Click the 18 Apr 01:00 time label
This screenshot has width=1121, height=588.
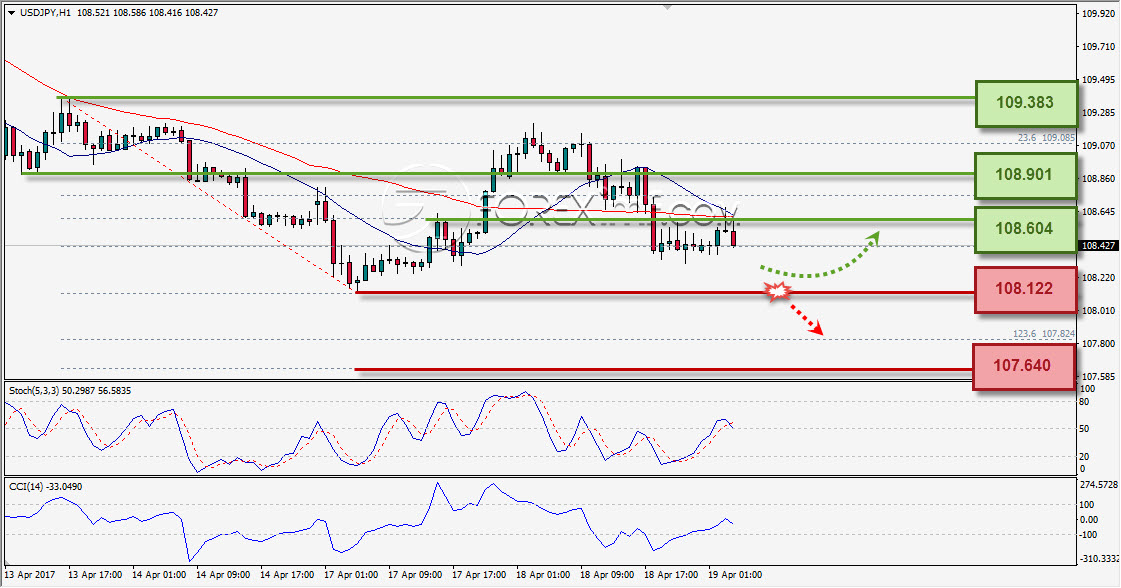coord(543,575)
